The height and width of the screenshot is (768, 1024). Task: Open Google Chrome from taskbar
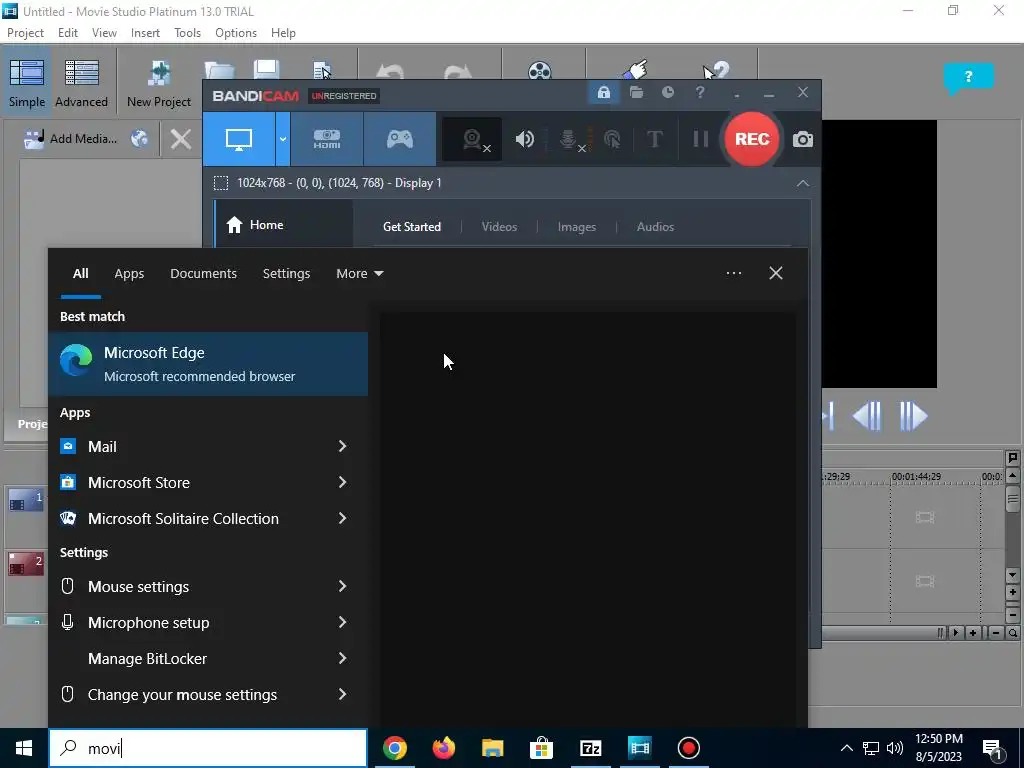(394, 748)
